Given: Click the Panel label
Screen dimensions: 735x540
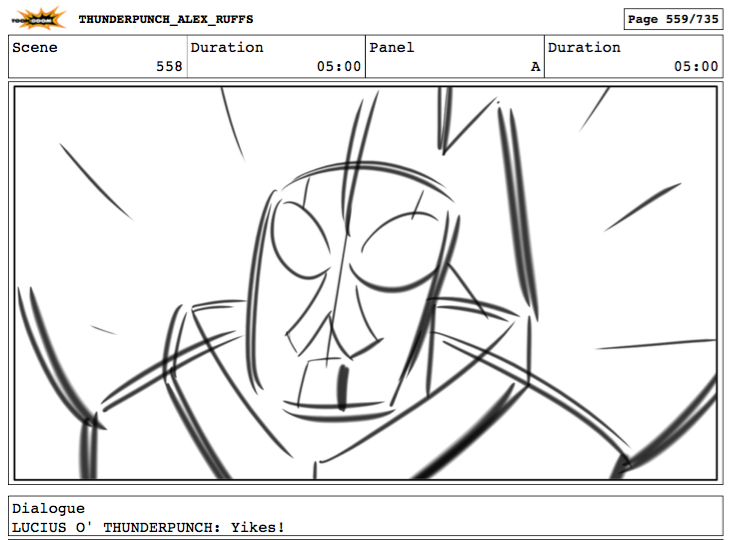Looking at the screenshot, I should tap(391, 47).
